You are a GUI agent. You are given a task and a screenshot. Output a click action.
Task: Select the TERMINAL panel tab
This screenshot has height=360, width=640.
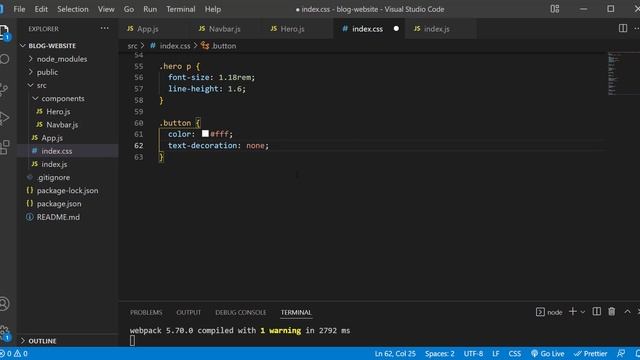coord(296,312)
